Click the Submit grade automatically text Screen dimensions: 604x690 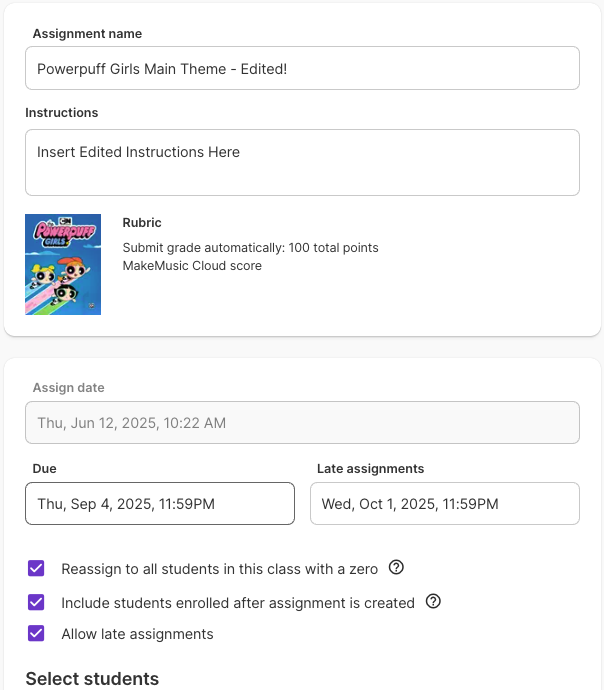coord(250,247)
